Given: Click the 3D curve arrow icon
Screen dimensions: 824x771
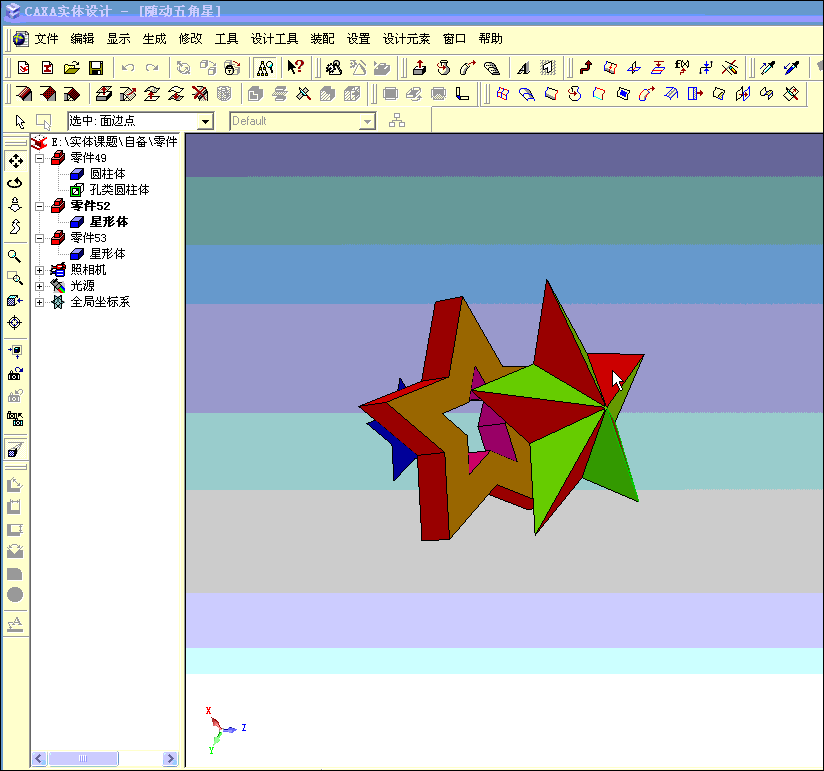Looking at the screenshot, I should [x=585, y=67].
